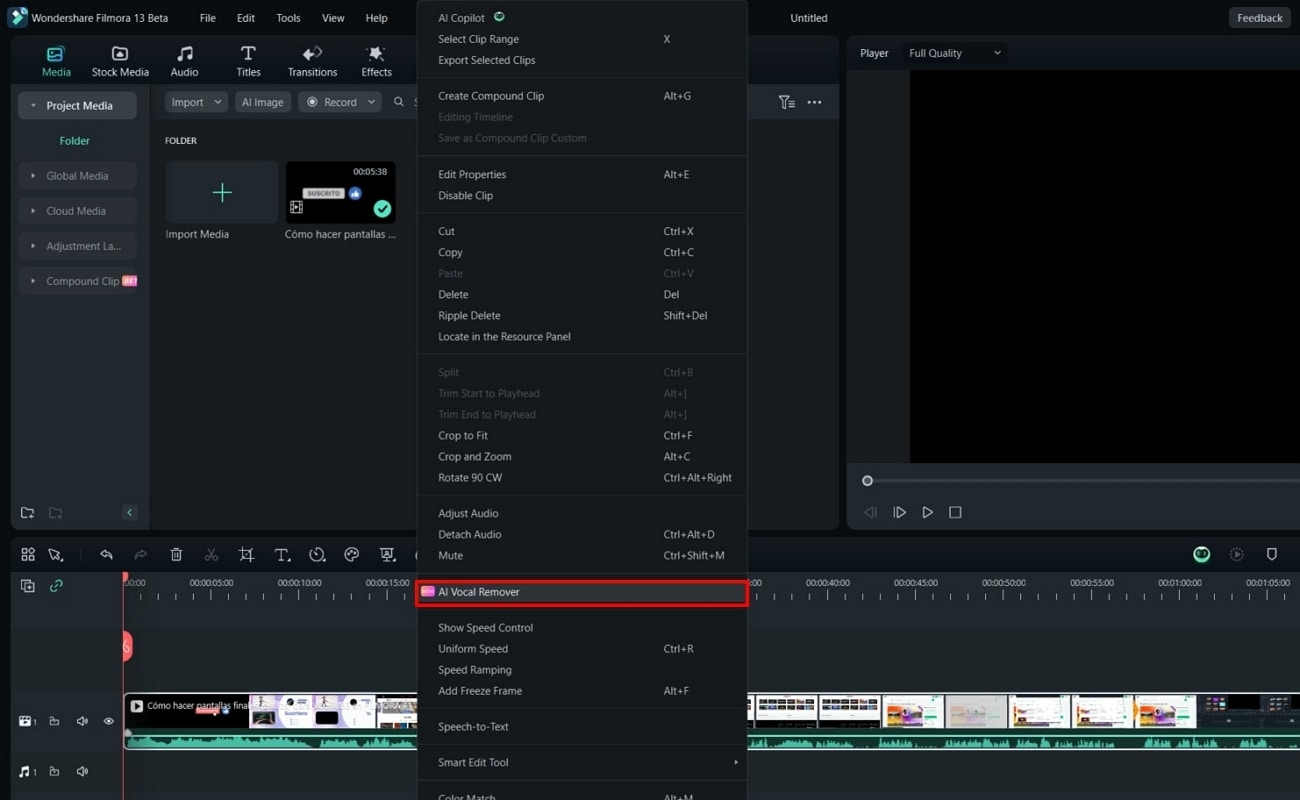The height and width of the screenshot is (800, 1300).
Task: Expand the Cloud Media item
Action: click(x=77, y=211)
